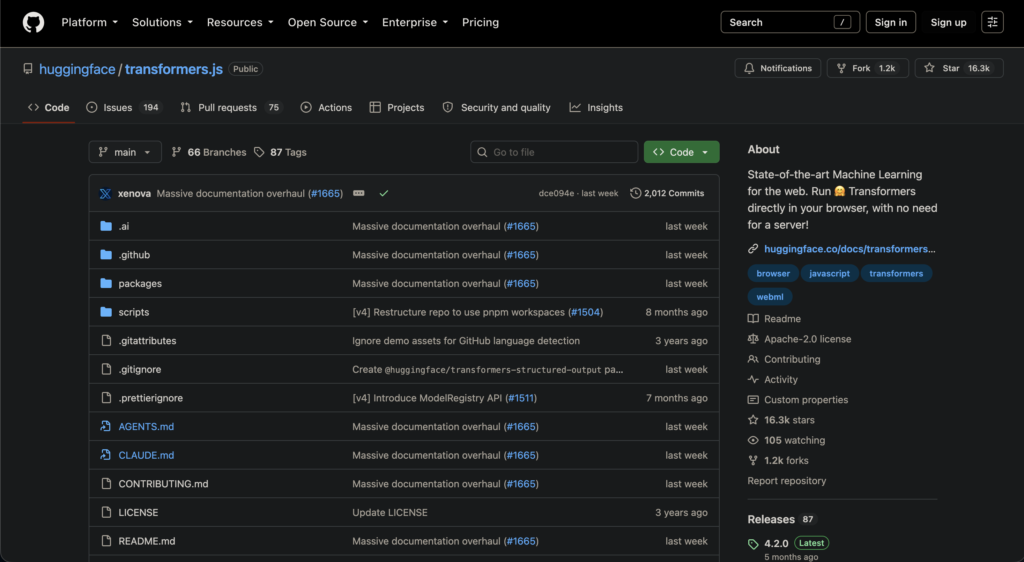Click the CLAUDE.md symlink file icon
Image resolution: width=1024 pixels, height=562 pixels.
pos(106,455)
